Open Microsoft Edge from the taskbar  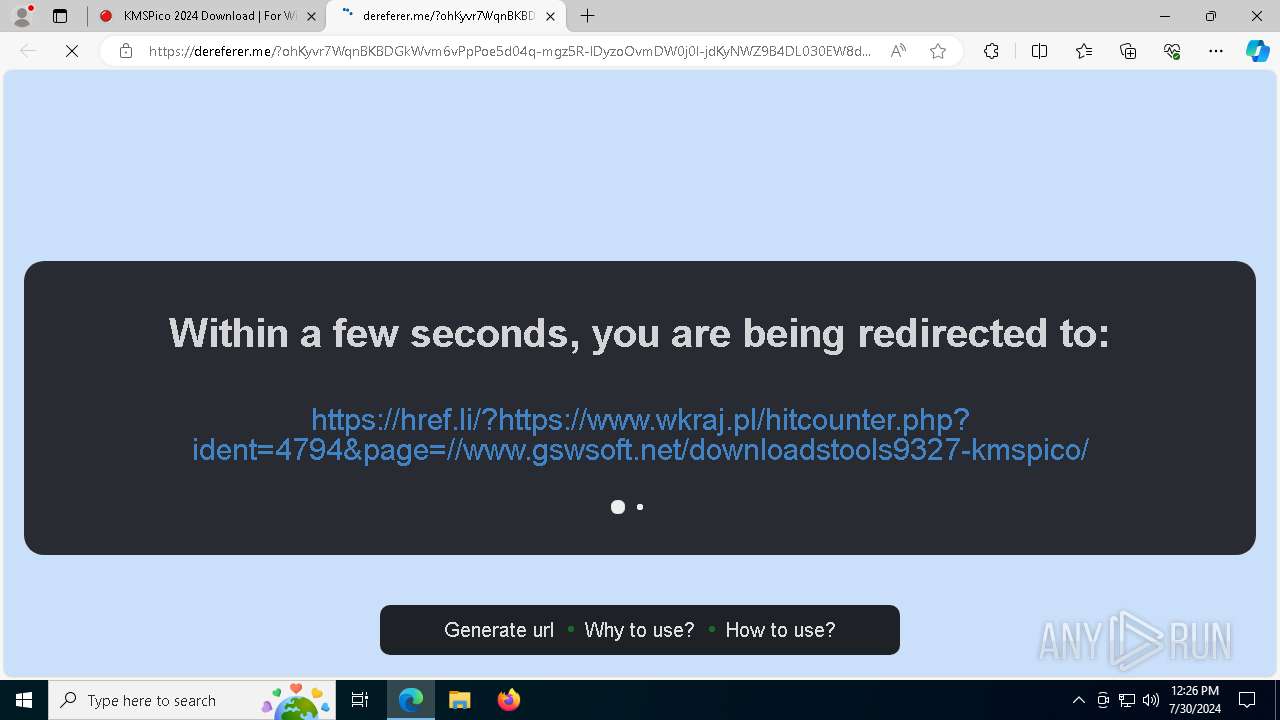[411, 700]
